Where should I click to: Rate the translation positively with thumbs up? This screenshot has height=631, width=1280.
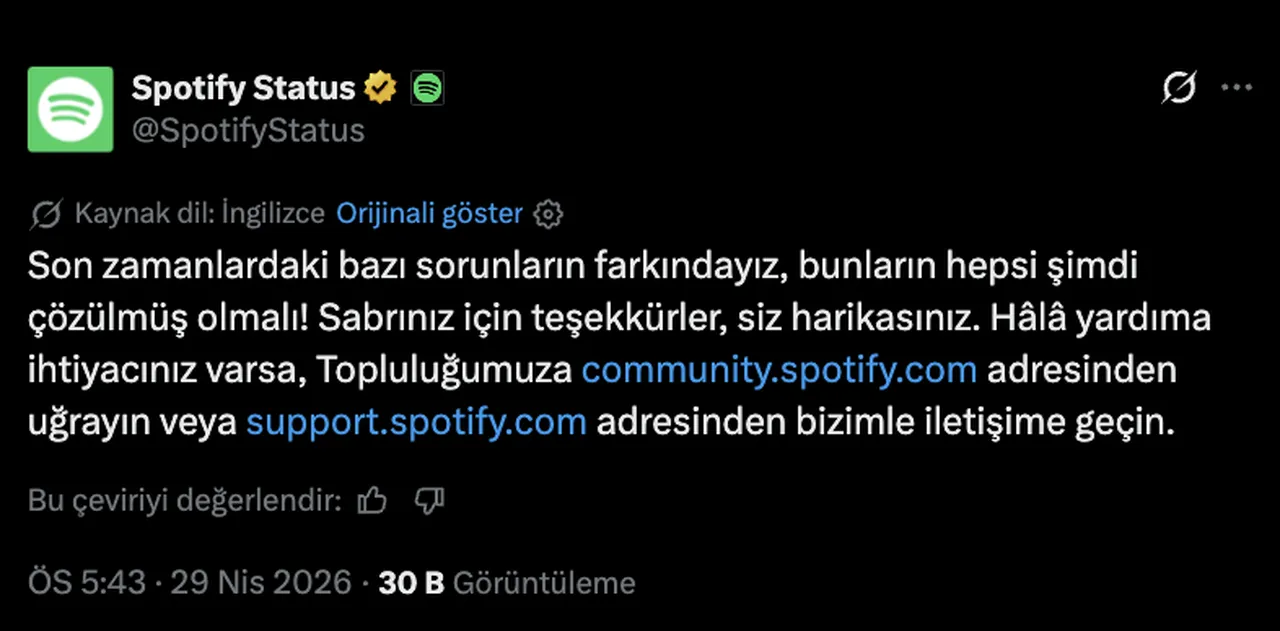click(x=371, y=500)
